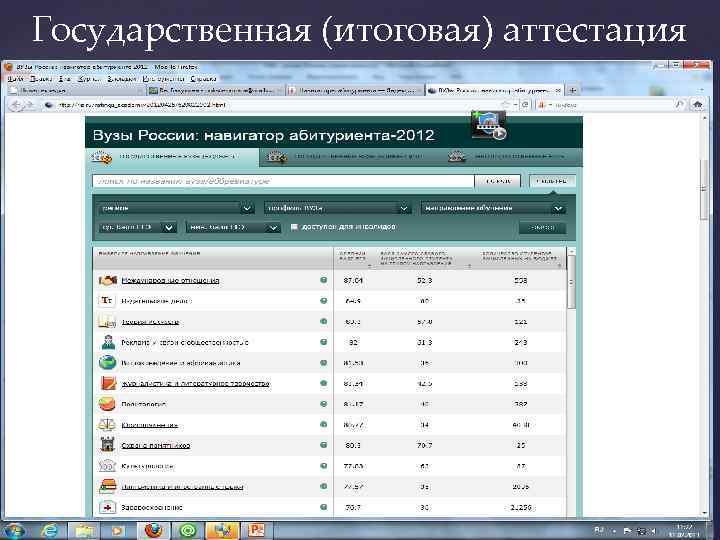Click the globe icon in the table
The width and height of the screenshot is (720, 540).
tap(107, 362)
